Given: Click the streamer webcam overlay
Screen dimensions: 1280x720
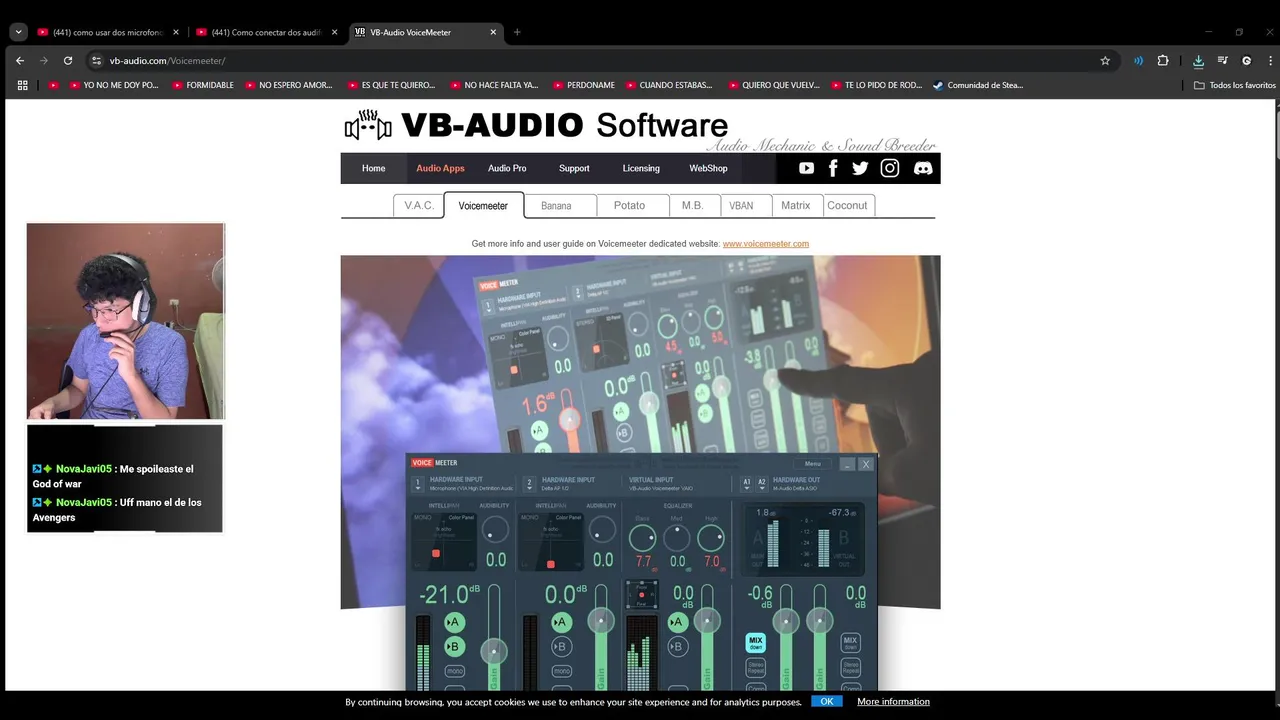Looking at the screenshot, I should click(x=125, y=321).
